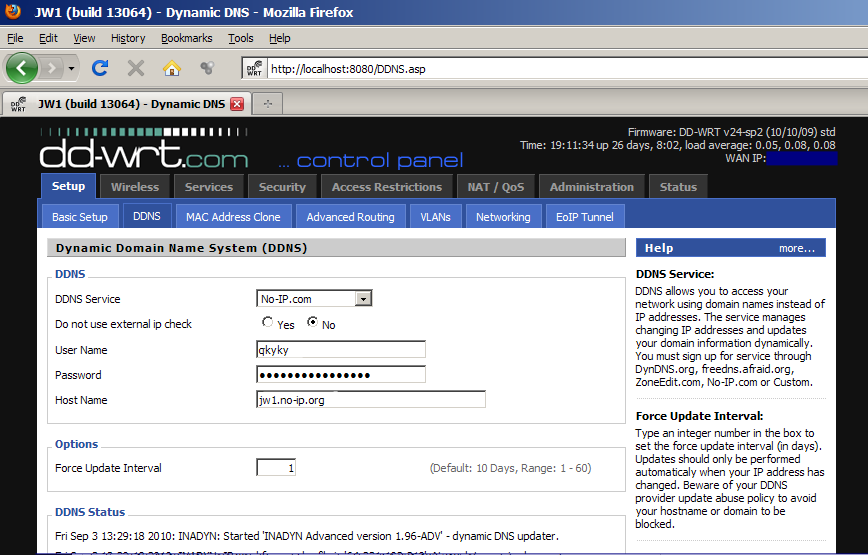Open a new tab with the plus button
Screen dimensions: 868x555
[x=268, y=104]
